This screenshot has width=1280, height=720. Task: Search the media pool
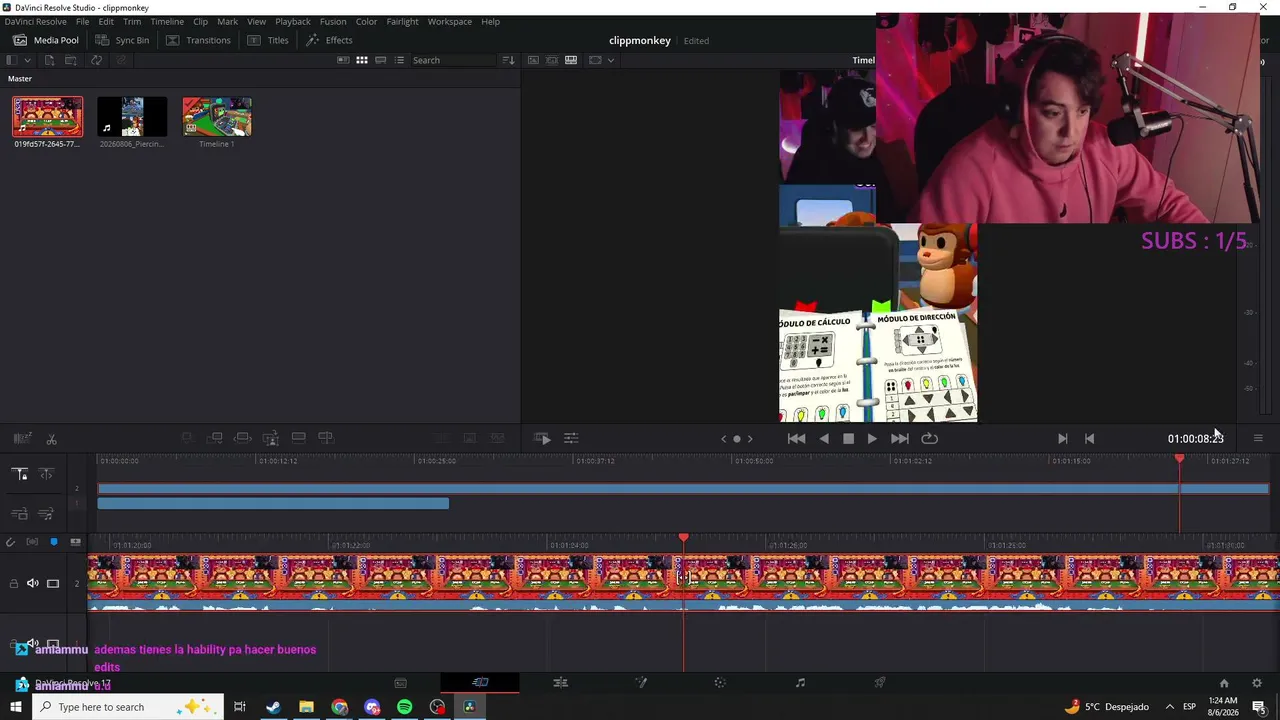tap(455, 60)
